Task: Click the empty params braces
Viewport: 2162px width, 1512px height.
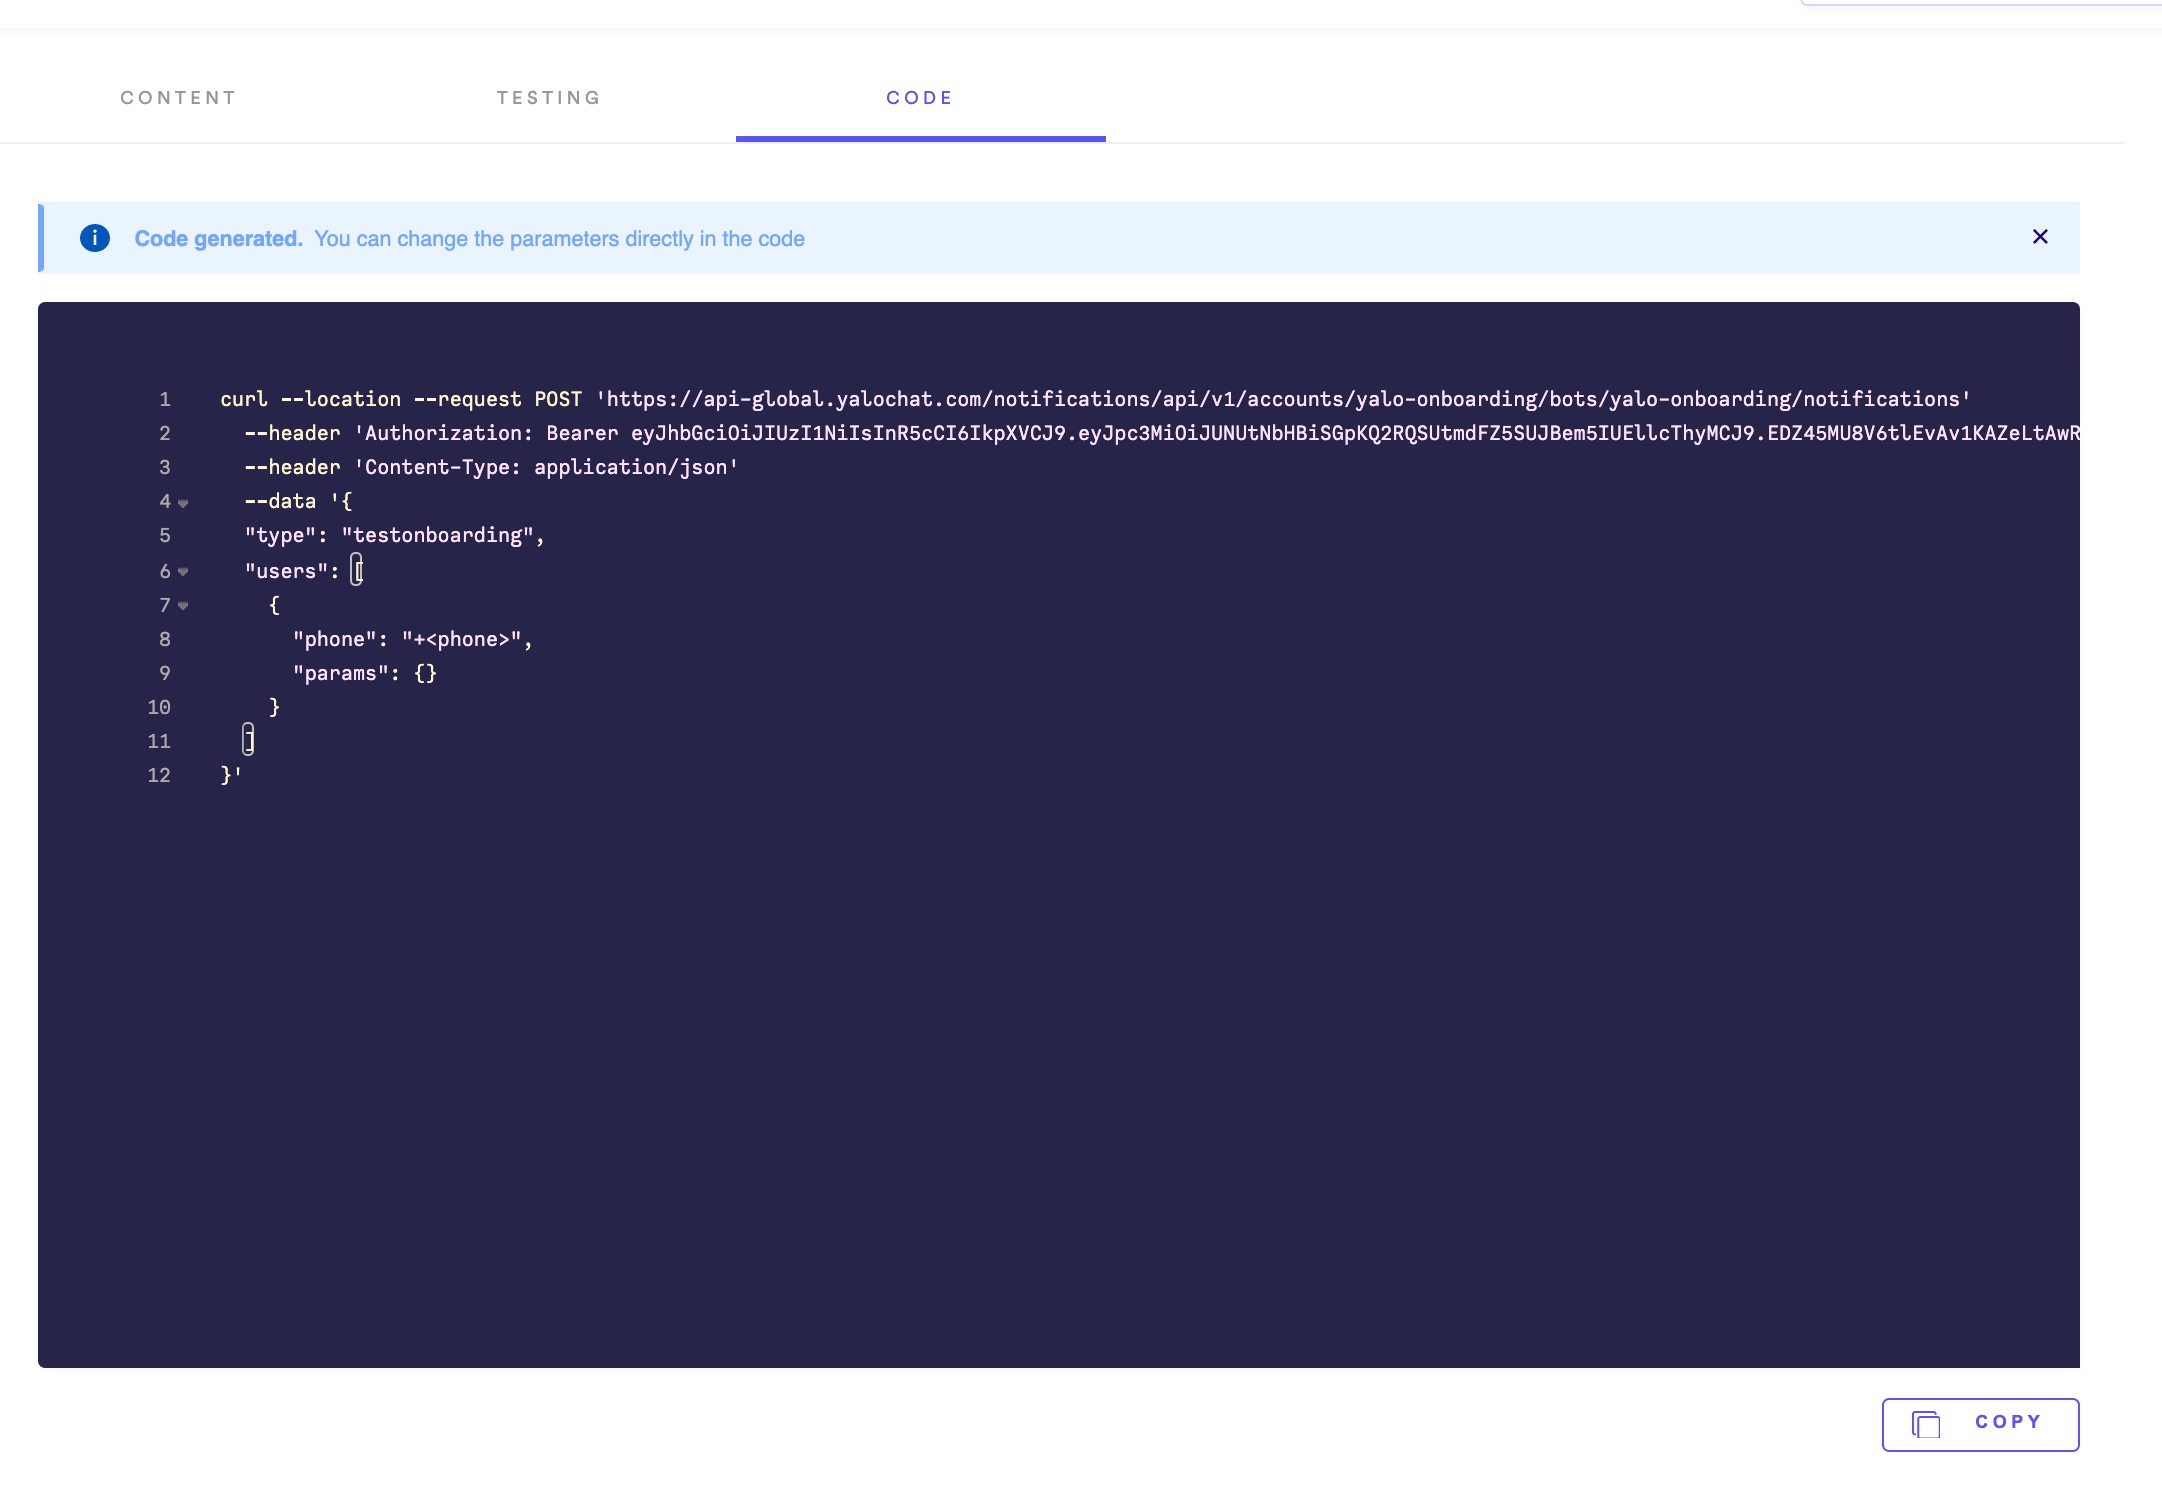Action: 425,674
